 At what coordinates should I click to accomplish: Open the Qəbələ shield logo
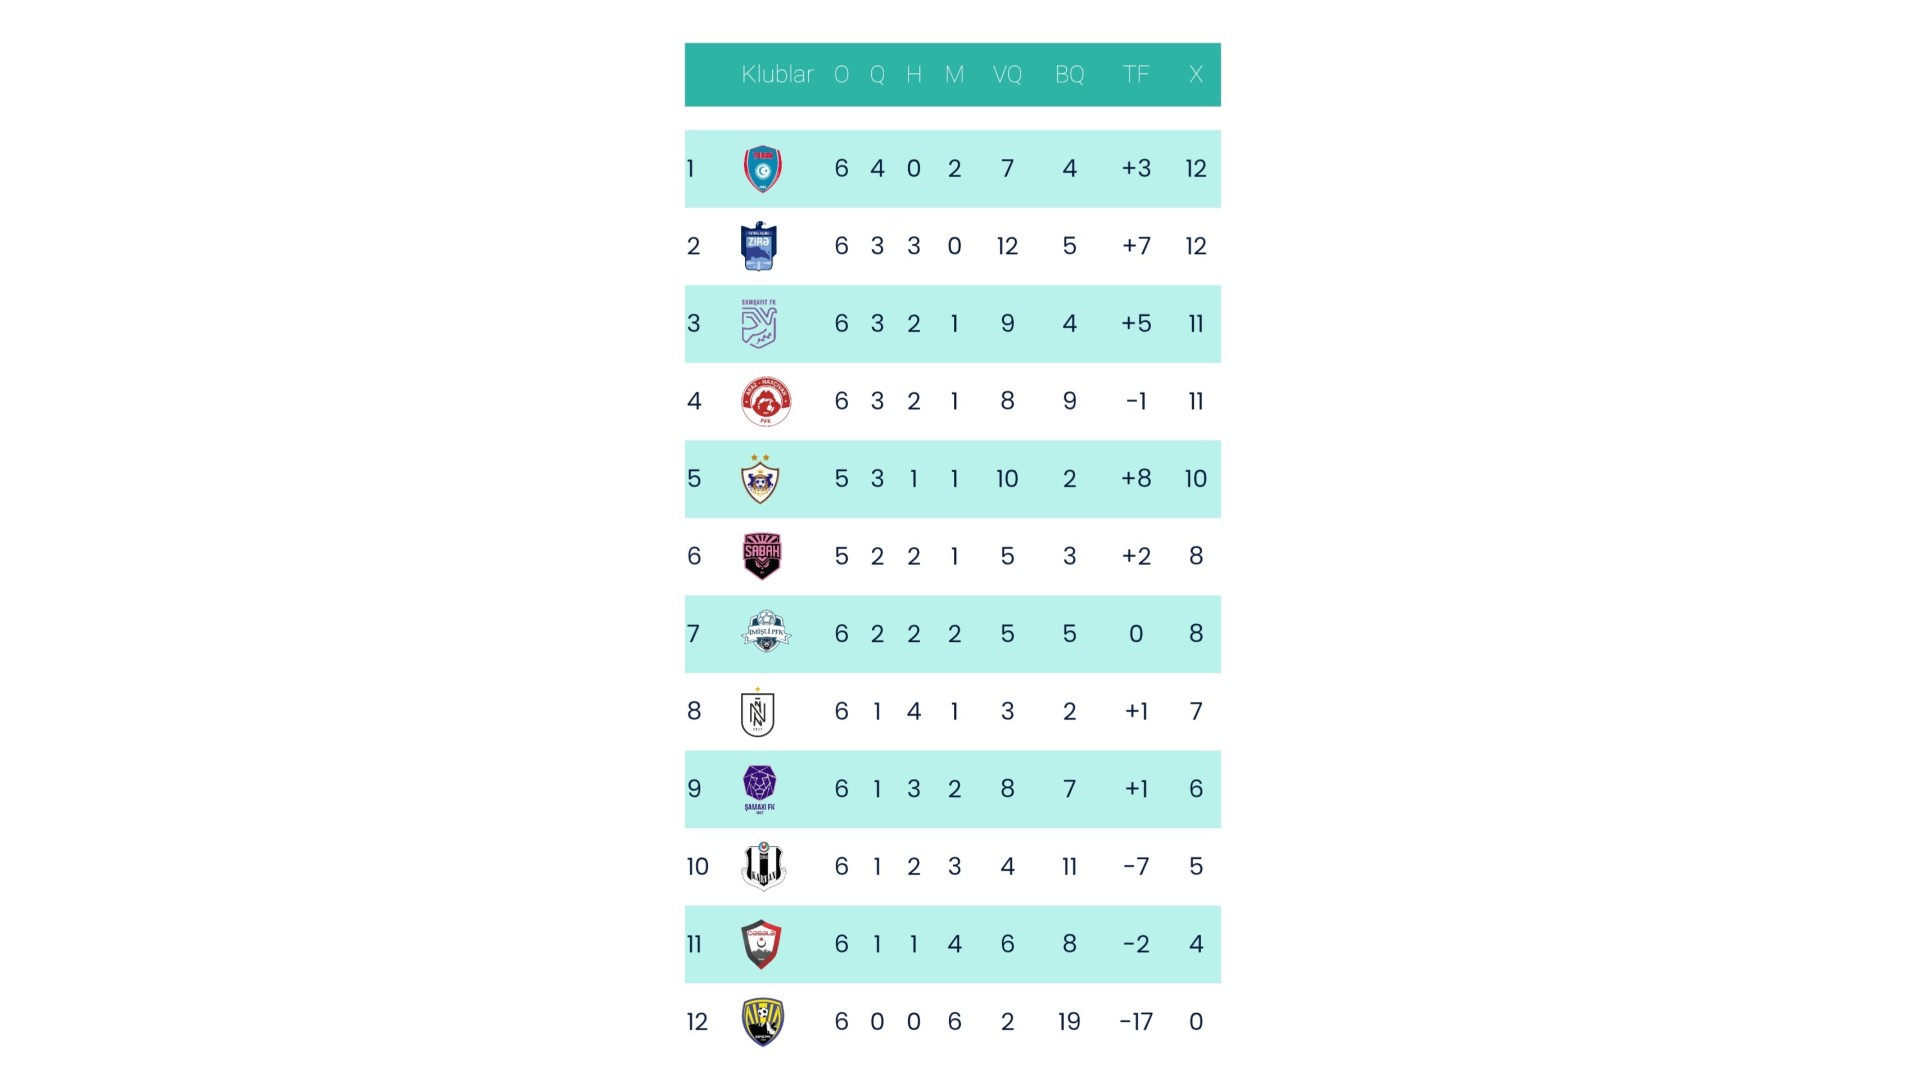(x=761, y=944)
